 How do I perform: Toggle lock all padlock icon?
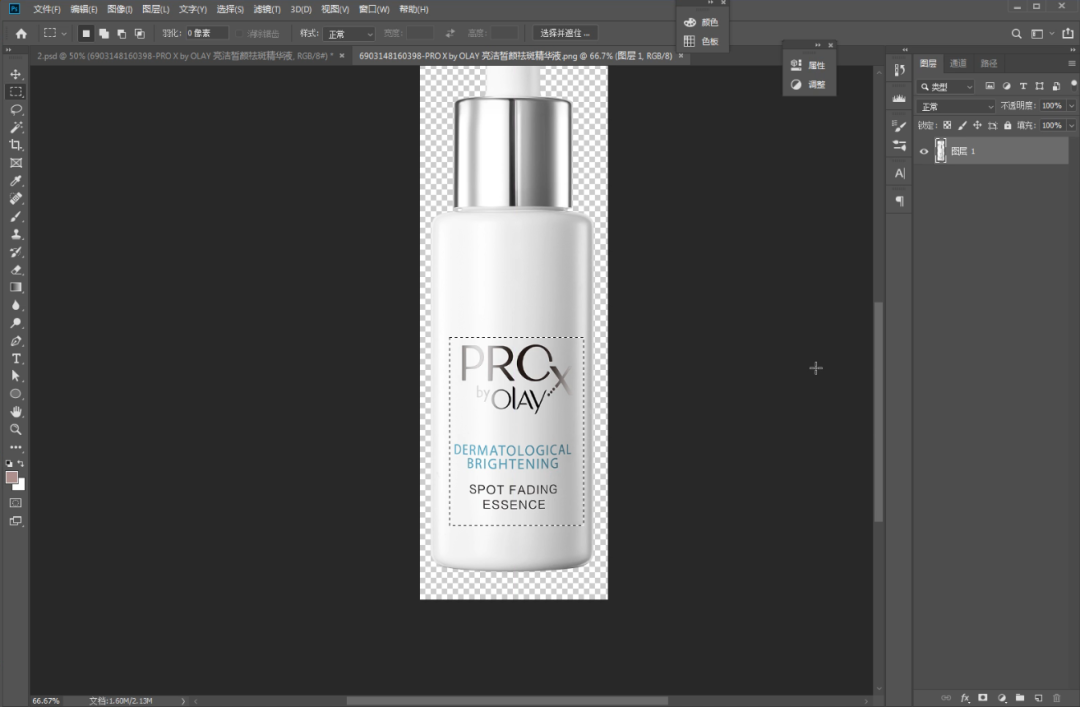point(1008,125)
